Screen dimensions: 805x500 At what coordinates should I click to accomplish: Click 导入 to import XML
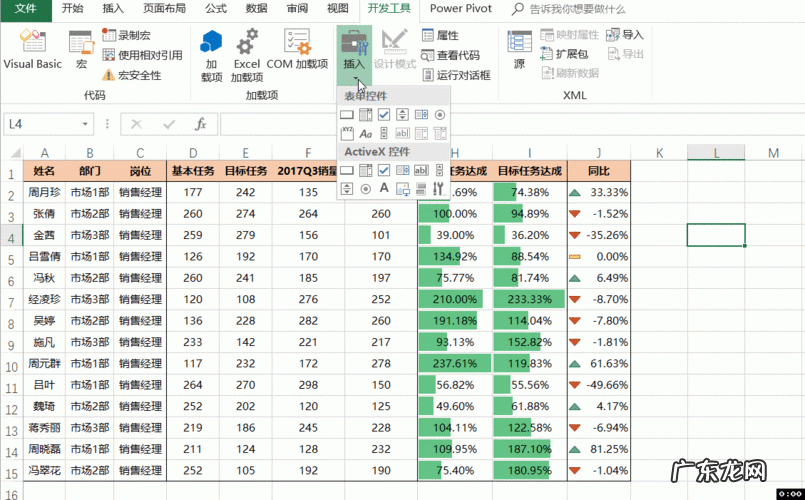(x=624, y=34)
